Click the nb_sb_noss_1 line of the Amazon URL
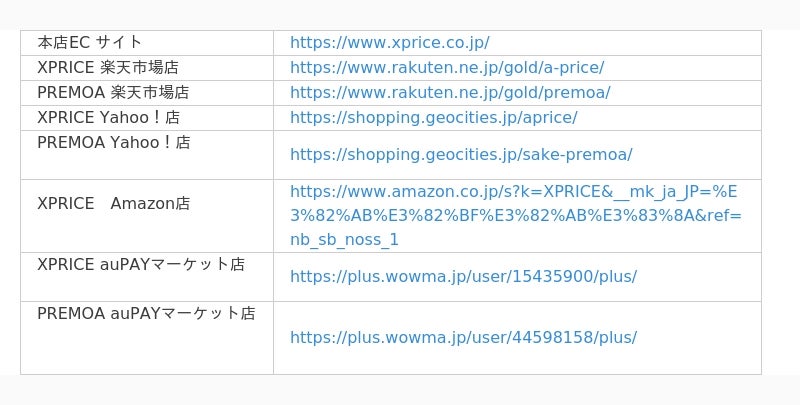The width and height of the screenshot is (800, 405). (344, 240)
